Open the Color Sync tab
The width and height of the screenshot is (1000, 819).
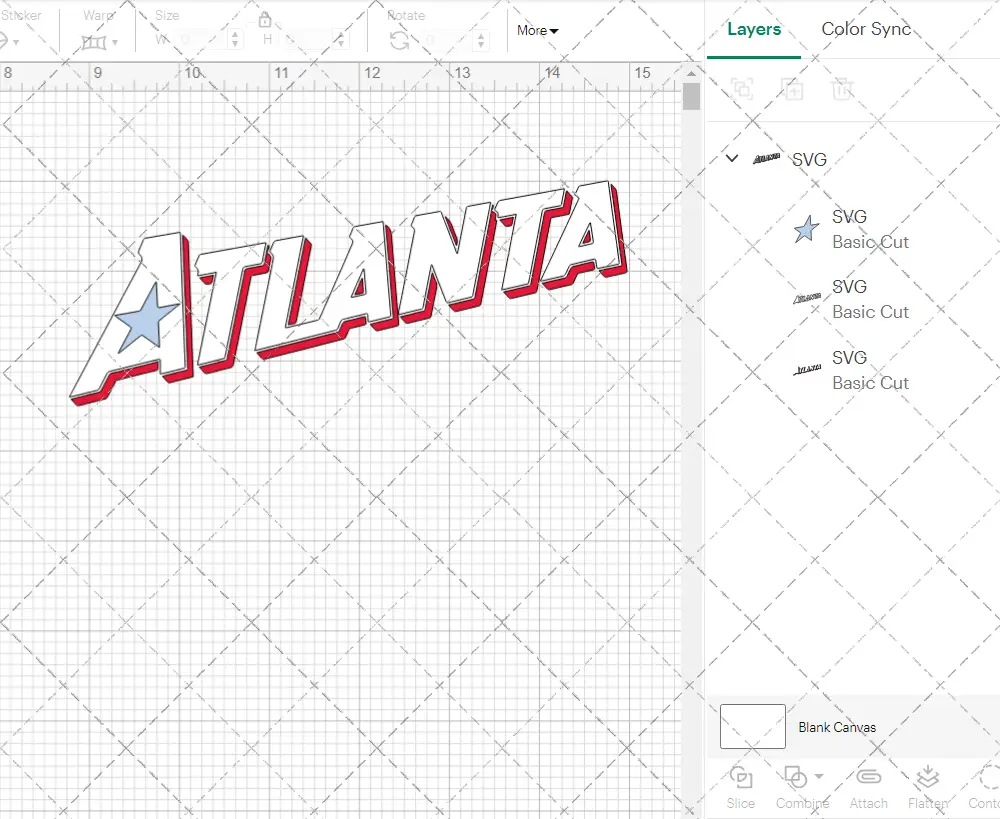point(865,29)
